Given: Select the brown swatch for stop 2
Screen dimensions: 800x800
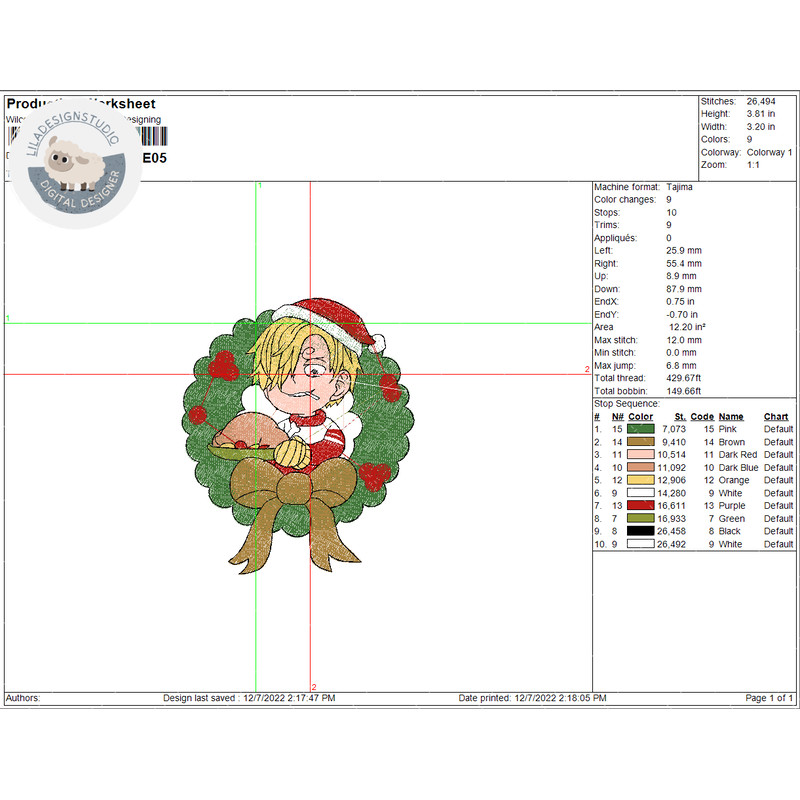Looking at the screenshot, I should [x=640, y=442].
